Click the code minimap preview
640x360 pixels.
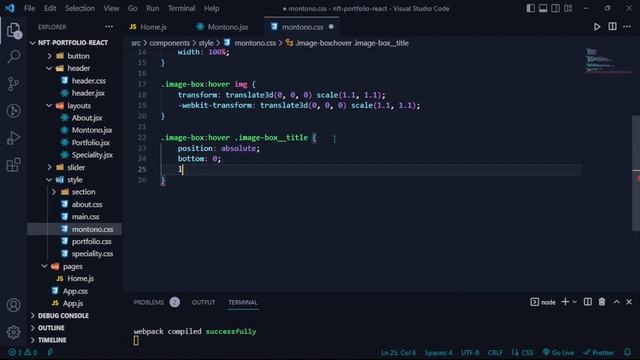[607, 60]
